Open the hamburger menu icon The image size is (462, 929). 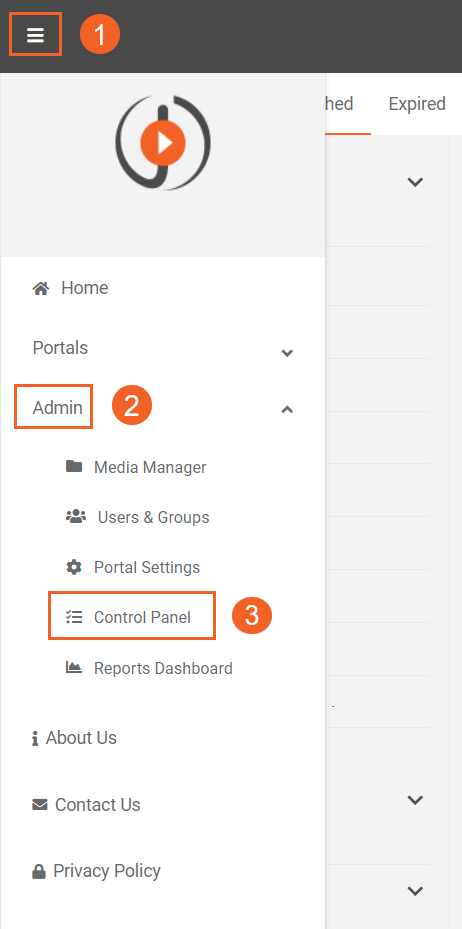point(36,35)
